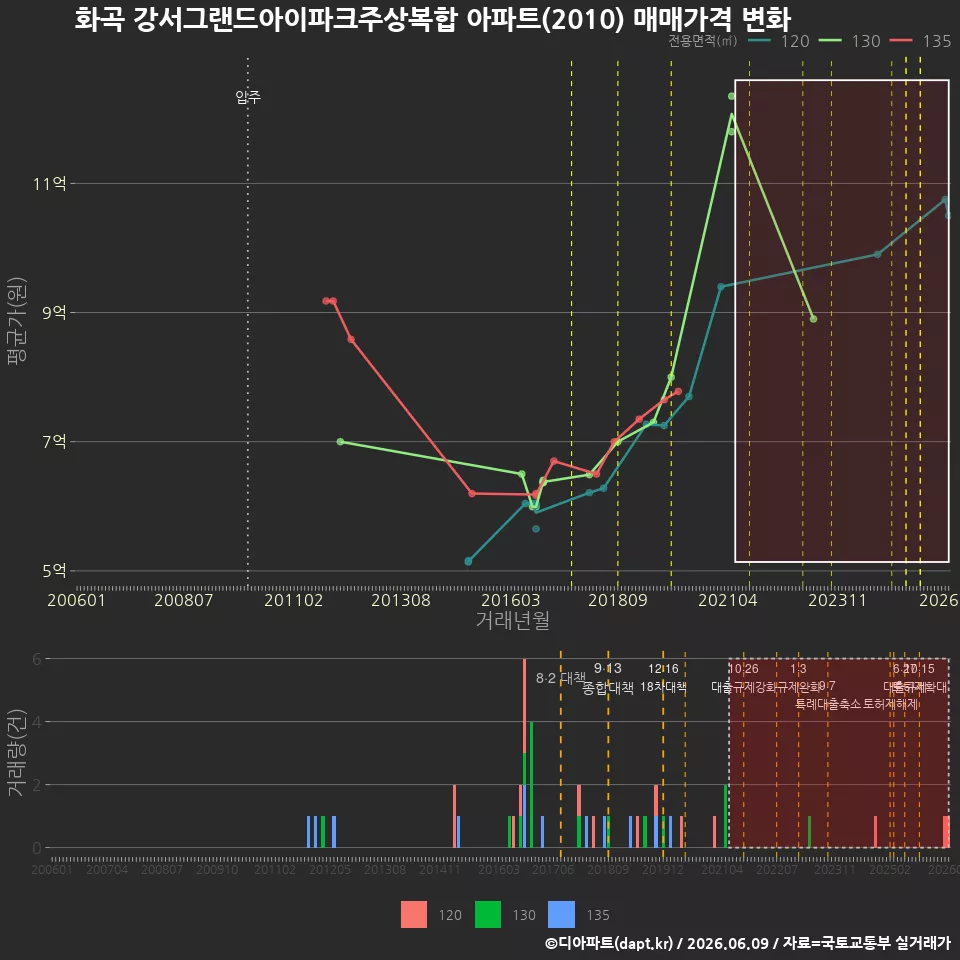The height and width of the screenshot is (960, 960).
Task: Click the first 120 data point near 5억
Action: point(468,561)
